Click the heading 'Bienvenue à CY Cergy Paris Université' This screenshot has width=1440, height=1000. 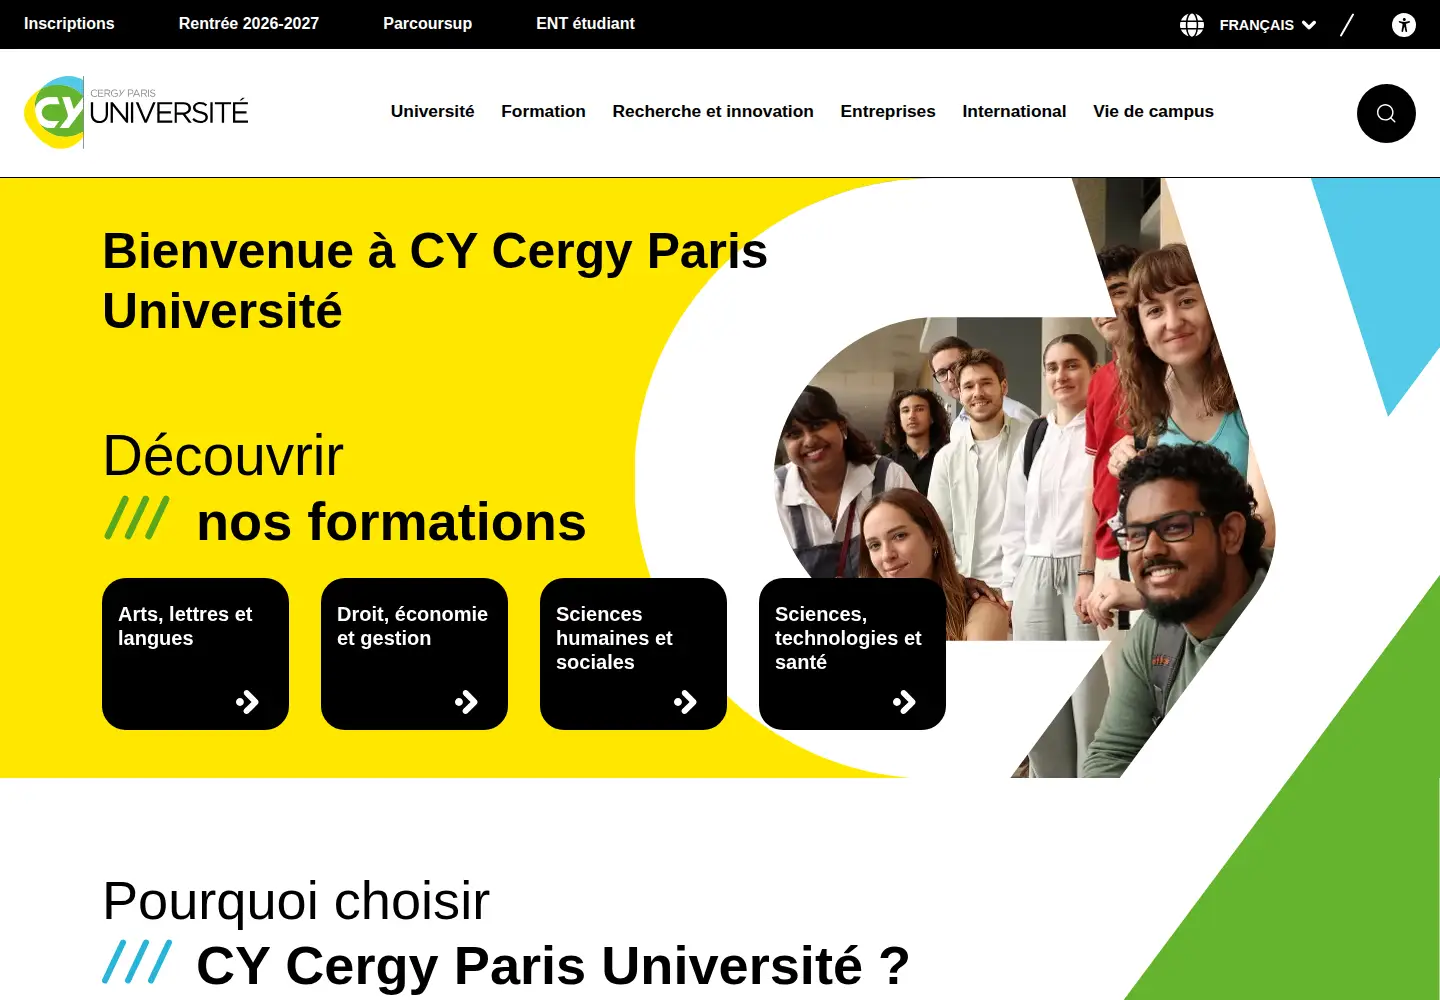point(435,281)
